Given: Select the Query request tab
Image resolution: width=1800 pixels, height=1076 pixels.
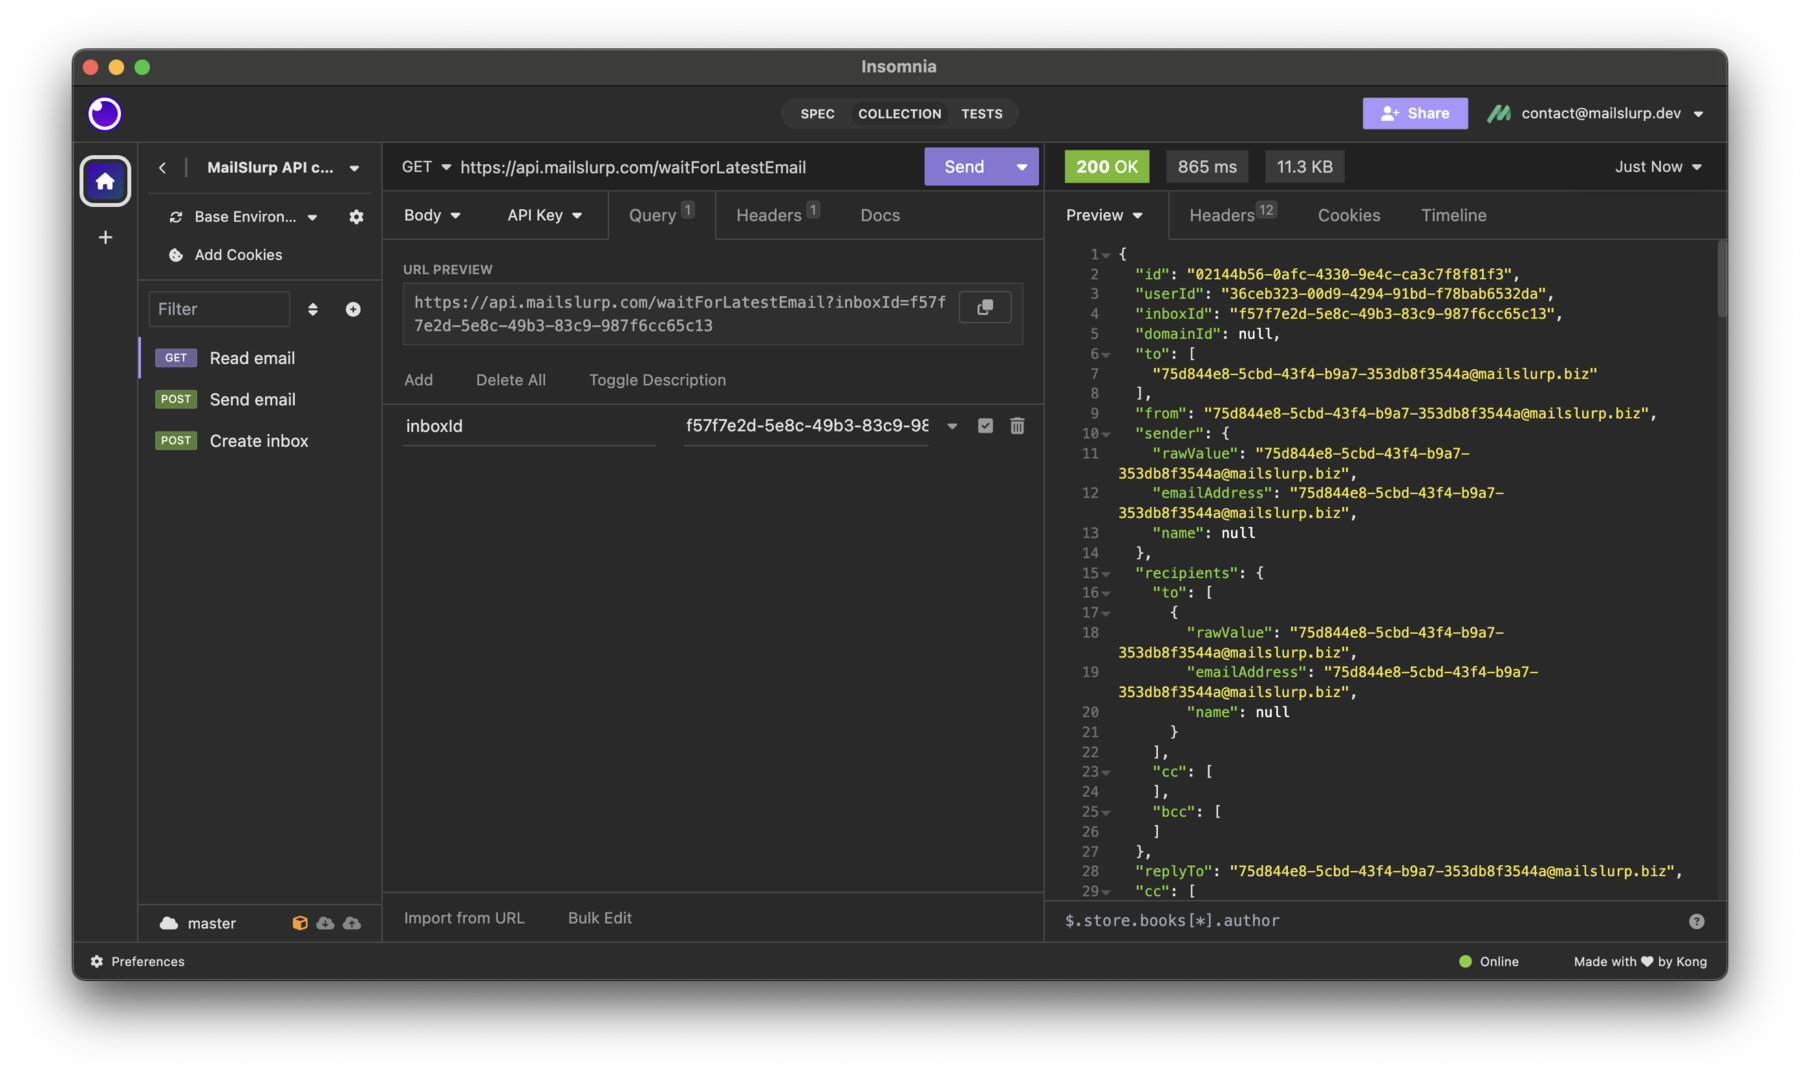Looking at the screenshot, I should [x=661, y=215].
